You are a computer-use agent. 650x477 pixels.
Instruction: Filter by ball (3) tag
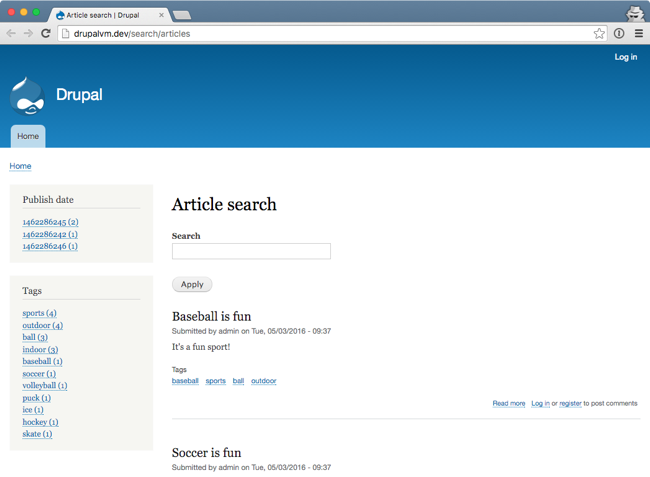point(35,337)
